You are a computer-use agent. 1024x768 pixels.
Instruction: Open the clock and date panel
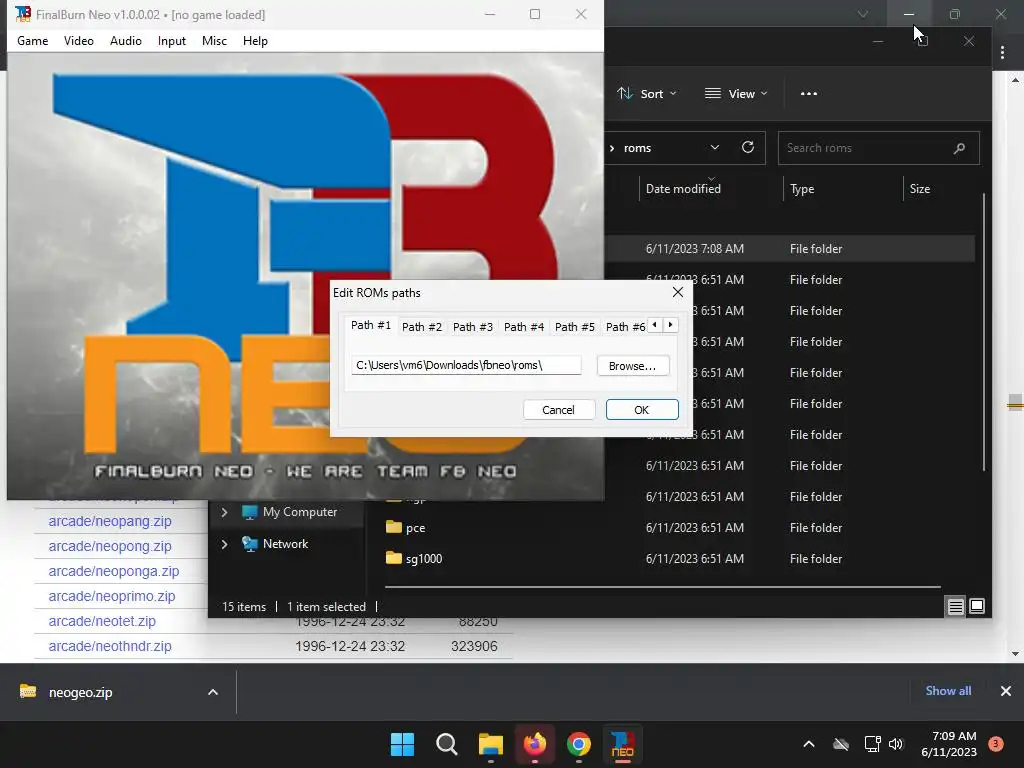click(x=950, y=744)
